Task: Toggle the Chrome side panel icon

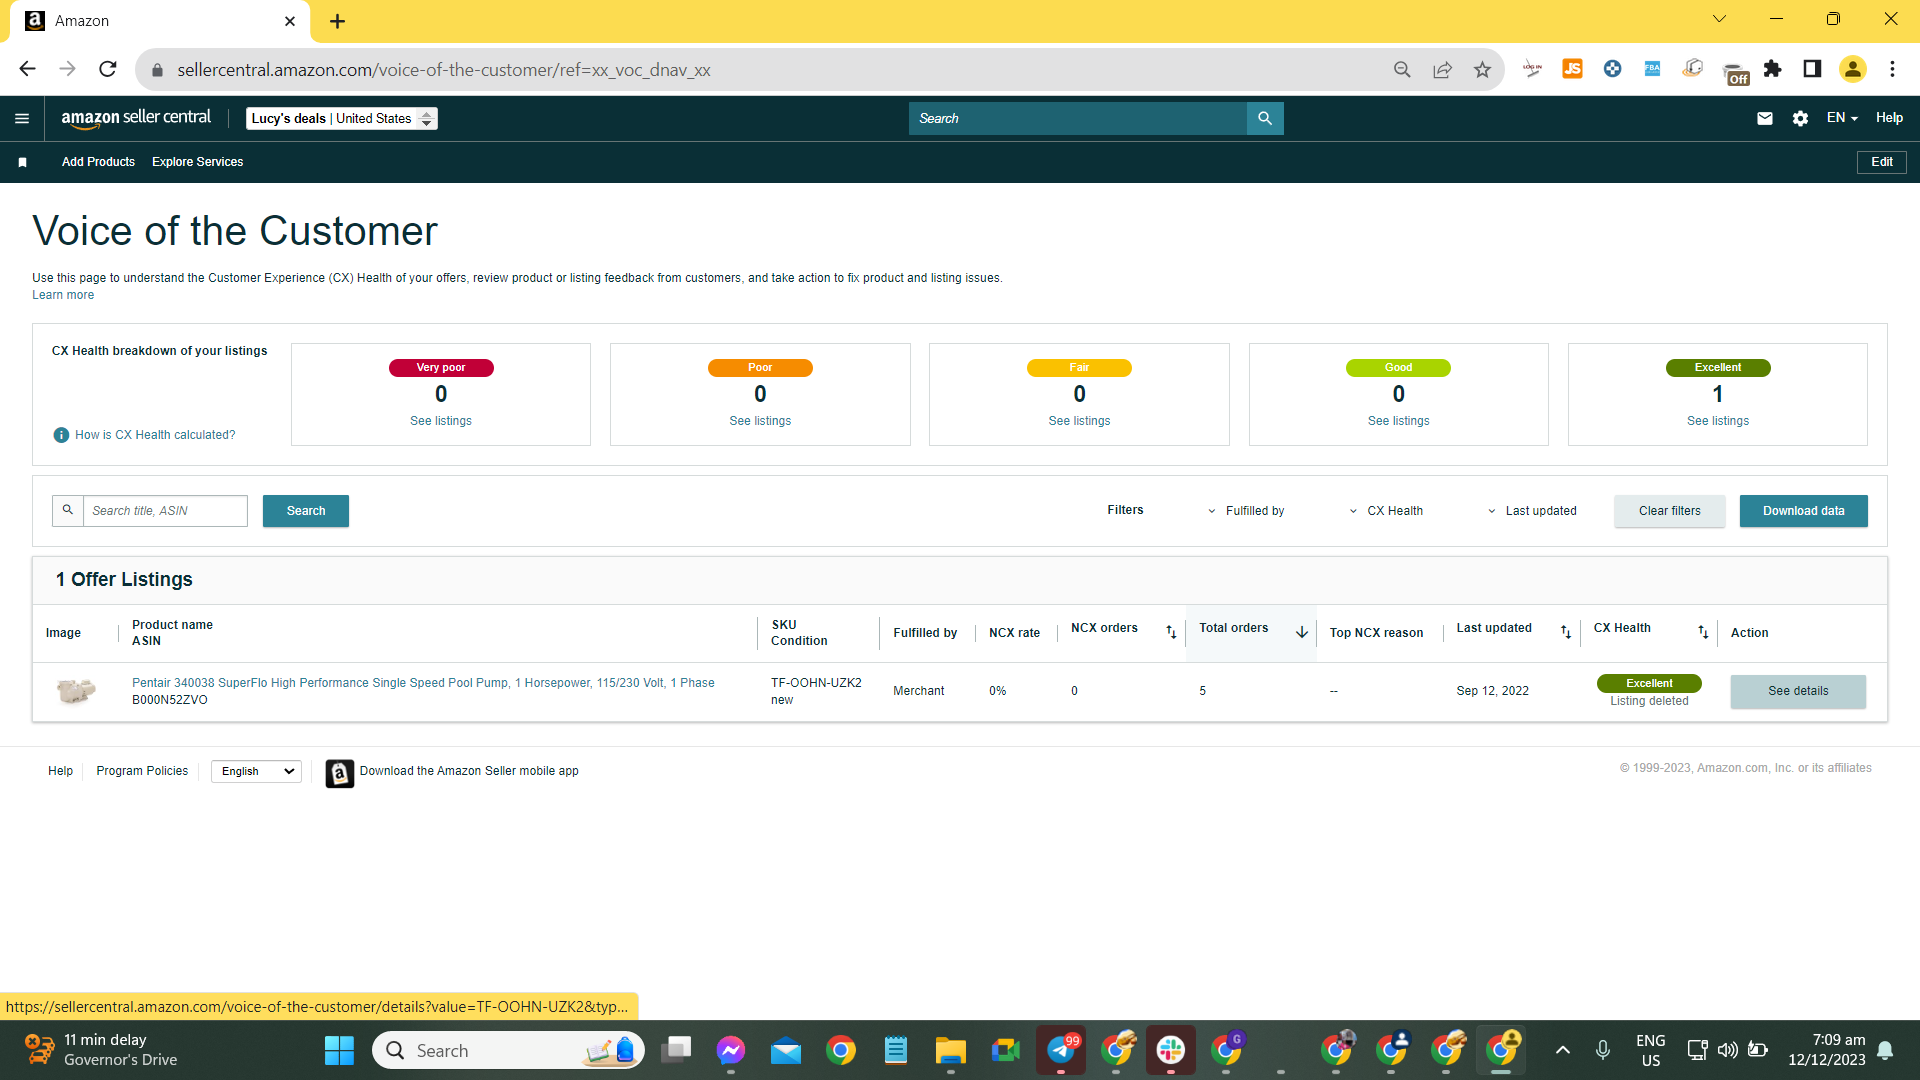Action: coord(1812,69)
